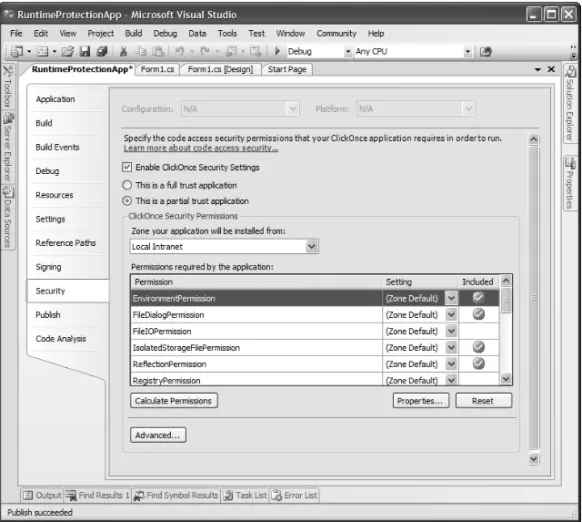Image resolution: width=582 pixels, height=522 pixels.
Task: Save the file with the floppy disk icon
Action: (85, 51)
